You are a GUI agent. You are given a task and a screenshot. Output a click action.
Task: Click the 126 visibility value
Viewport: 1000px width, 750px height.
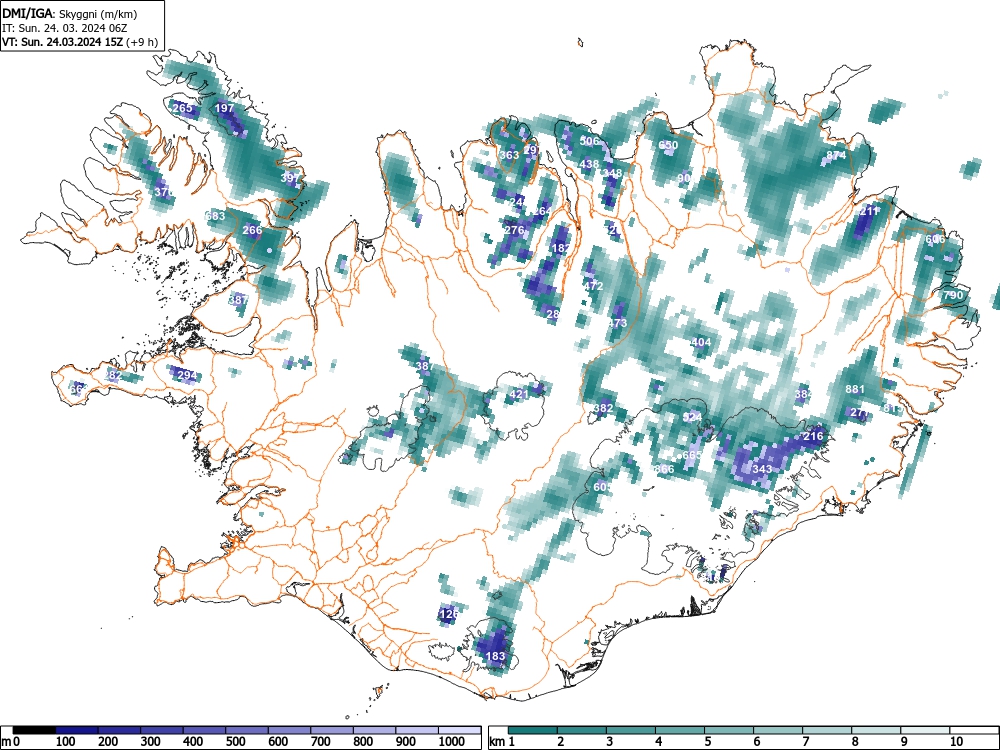click(x=448, y=614)
